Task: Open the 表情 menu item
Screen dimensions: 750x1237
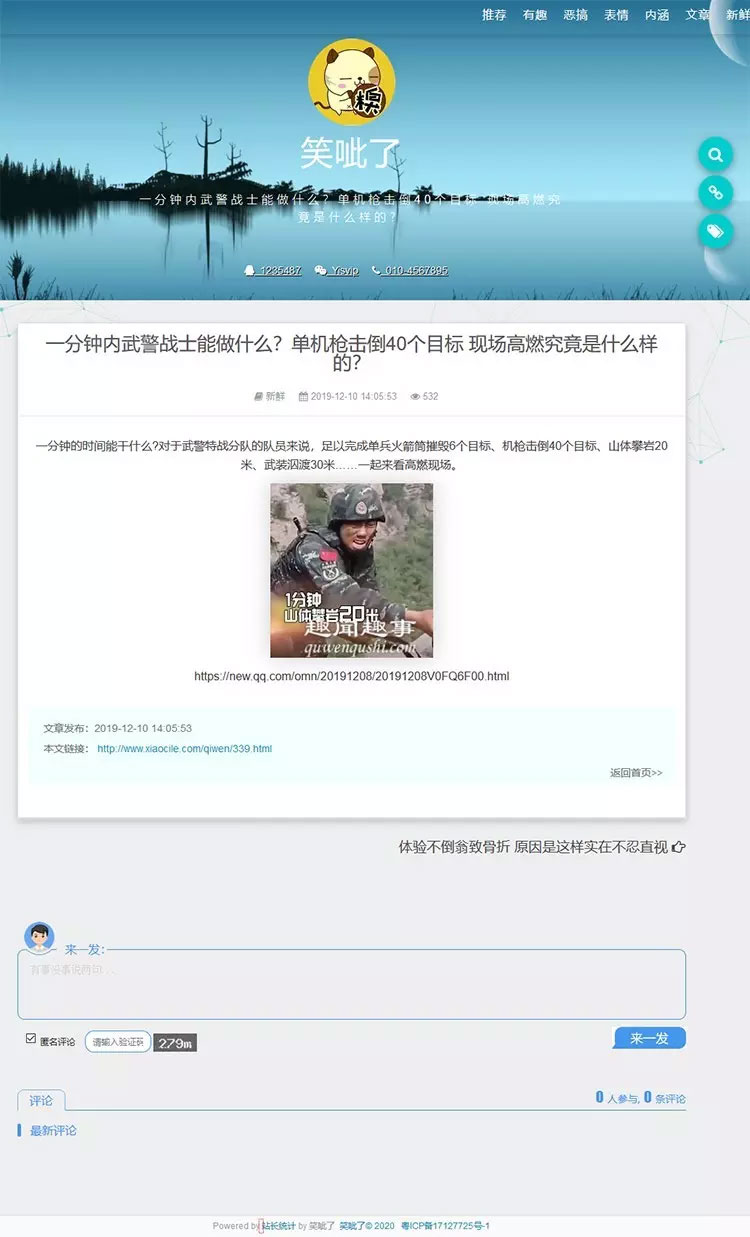Action: (x=616, y=15)
